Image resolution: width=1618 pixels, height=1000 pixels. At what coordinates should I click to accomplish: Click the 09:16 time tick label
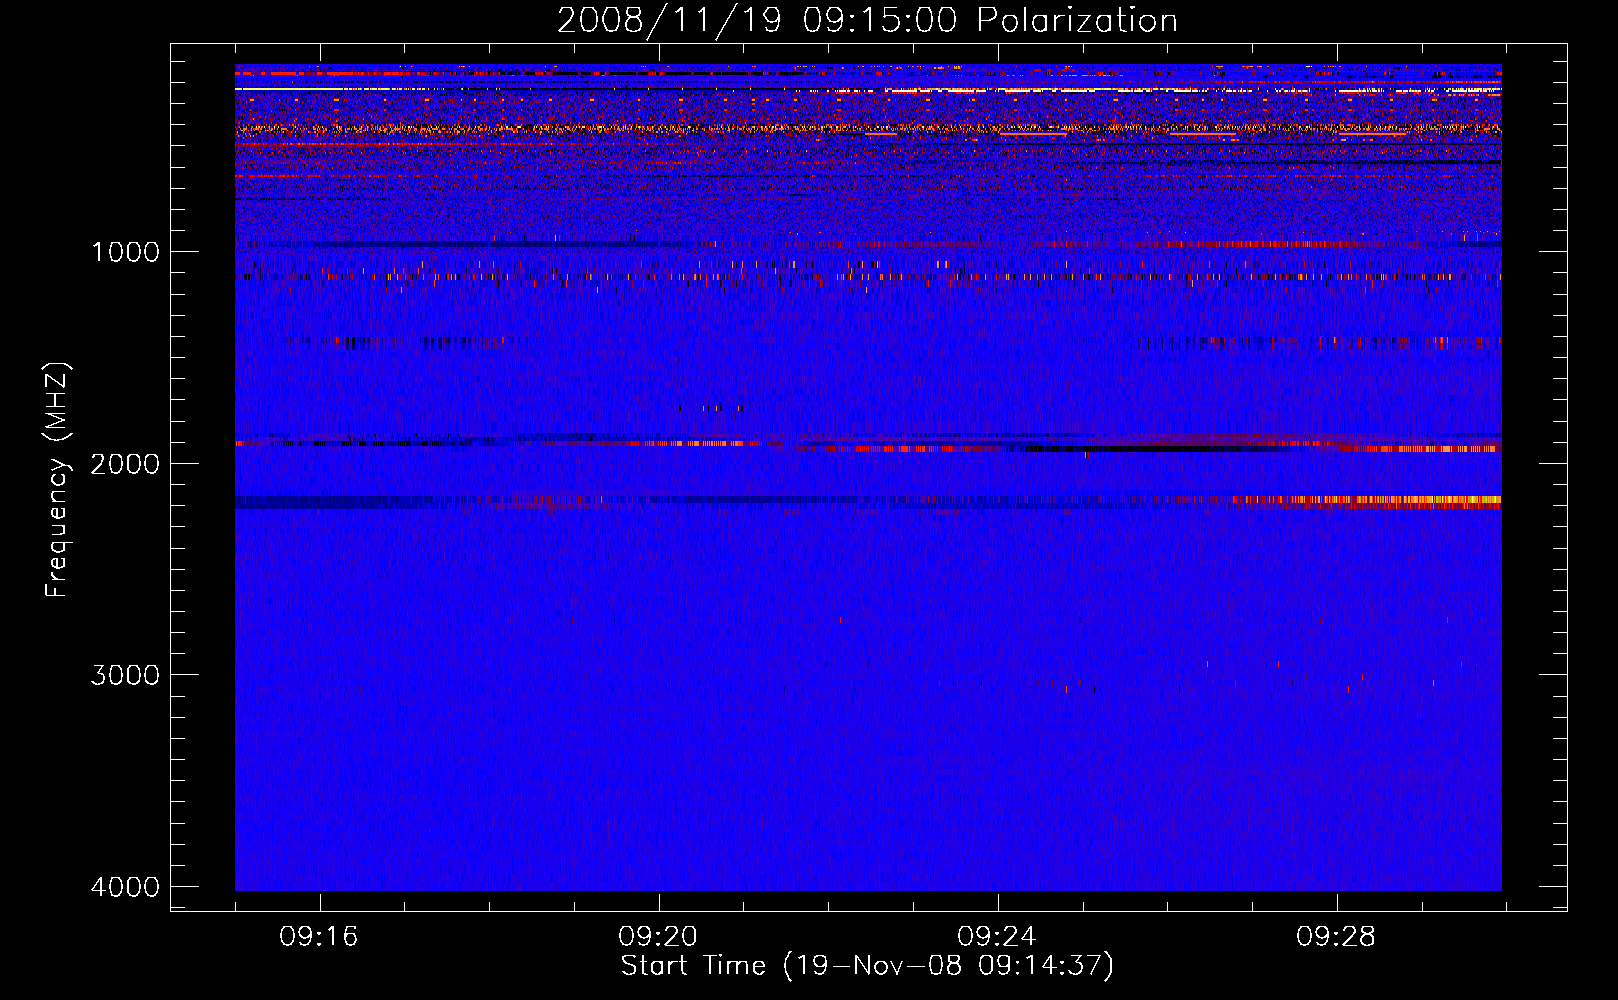(319, 937)
